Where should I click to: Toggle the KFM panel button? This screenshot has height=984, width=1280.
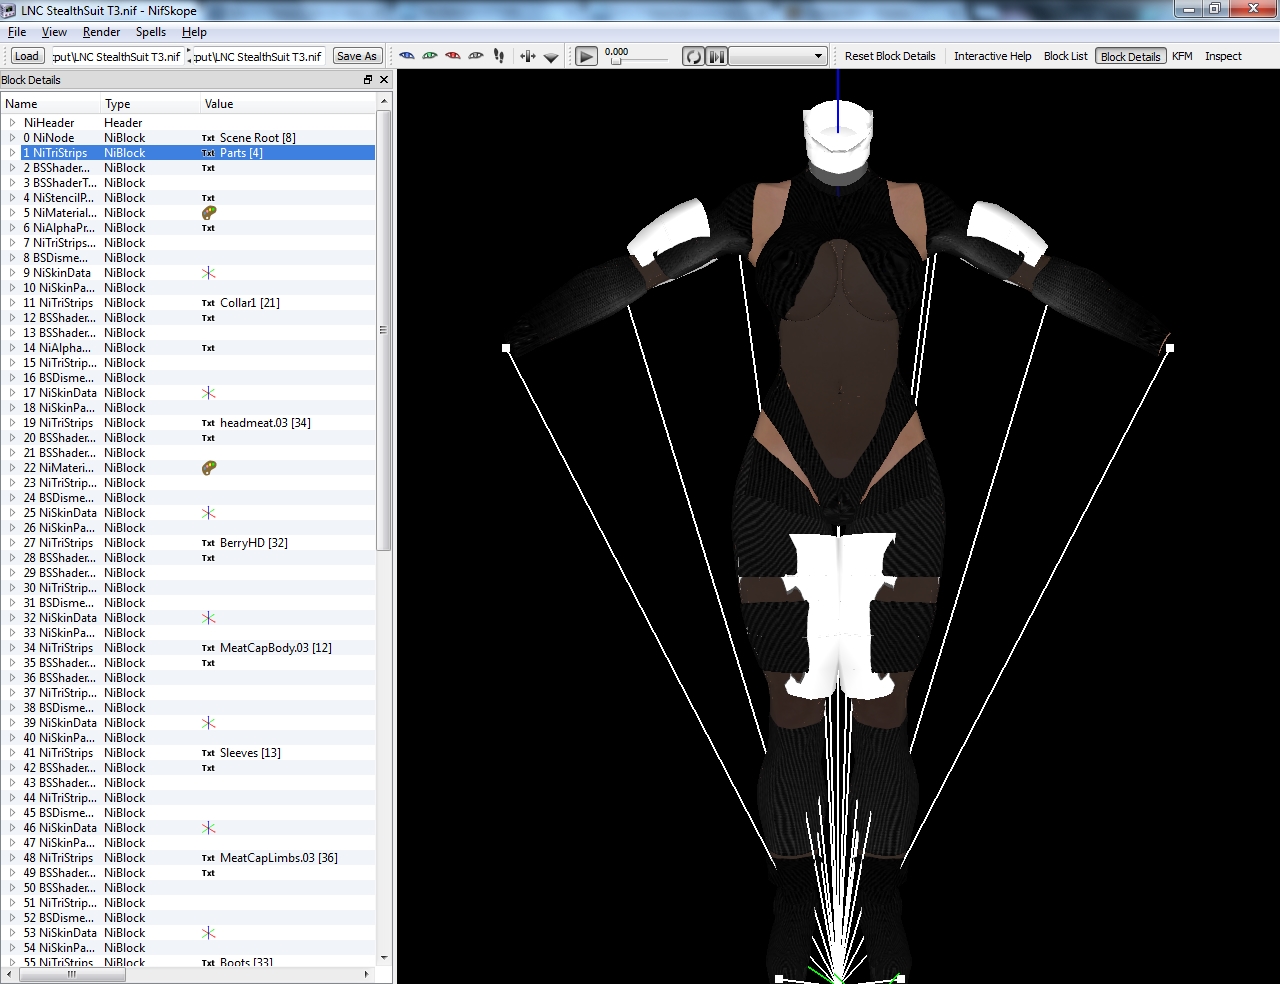[1182, 56]
